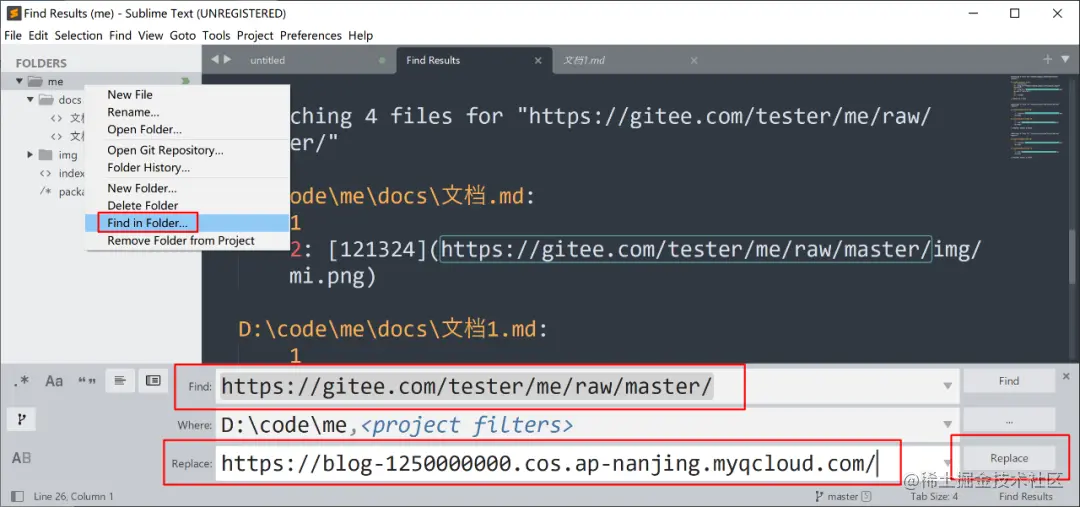Click the Sublime Text logo in title bar

point(13,13)
